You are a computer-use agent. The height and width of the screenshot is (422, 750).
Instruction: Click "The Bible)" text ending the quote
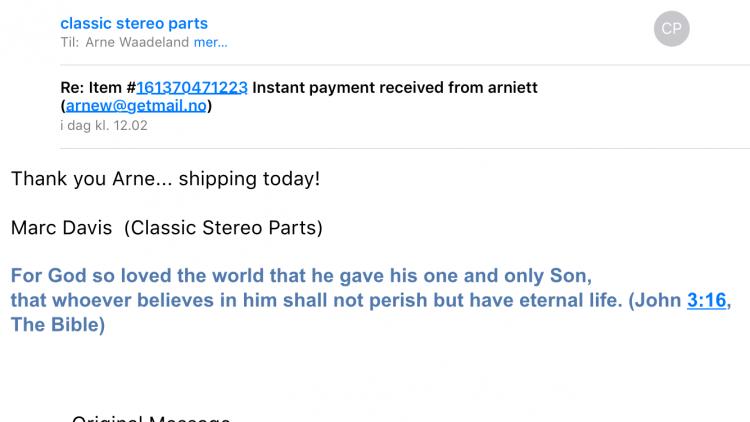click(x=57, y=325)
